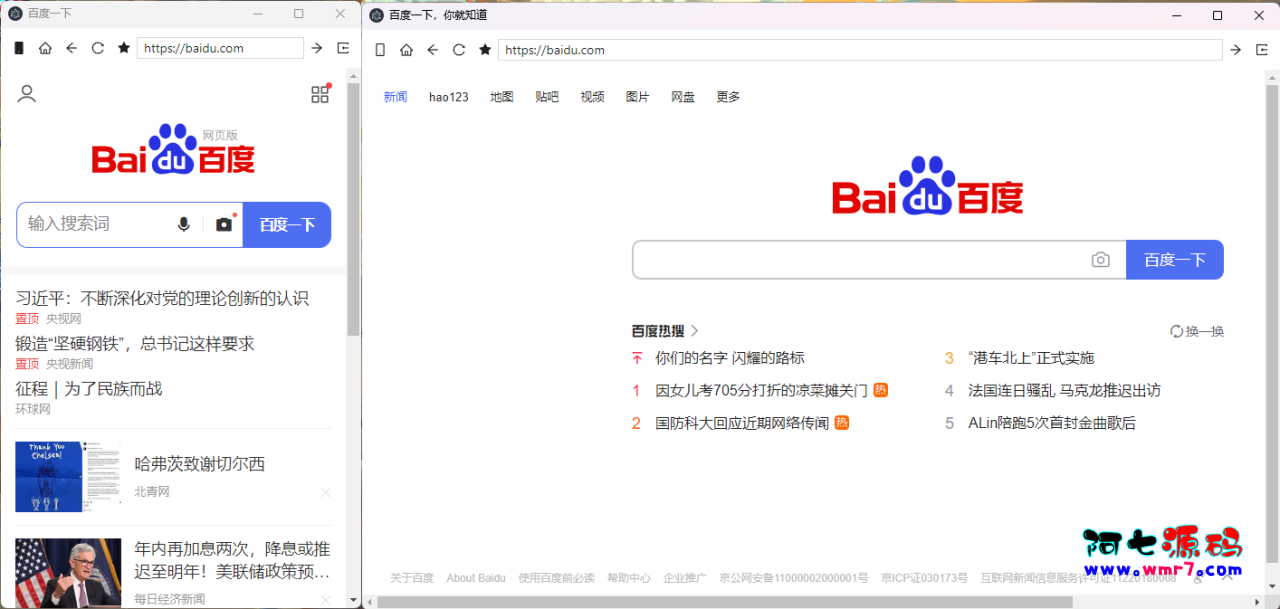This screenshot has width=1280, height=609.
Task: Go to home page in left window
Action: tap(45, 48)
